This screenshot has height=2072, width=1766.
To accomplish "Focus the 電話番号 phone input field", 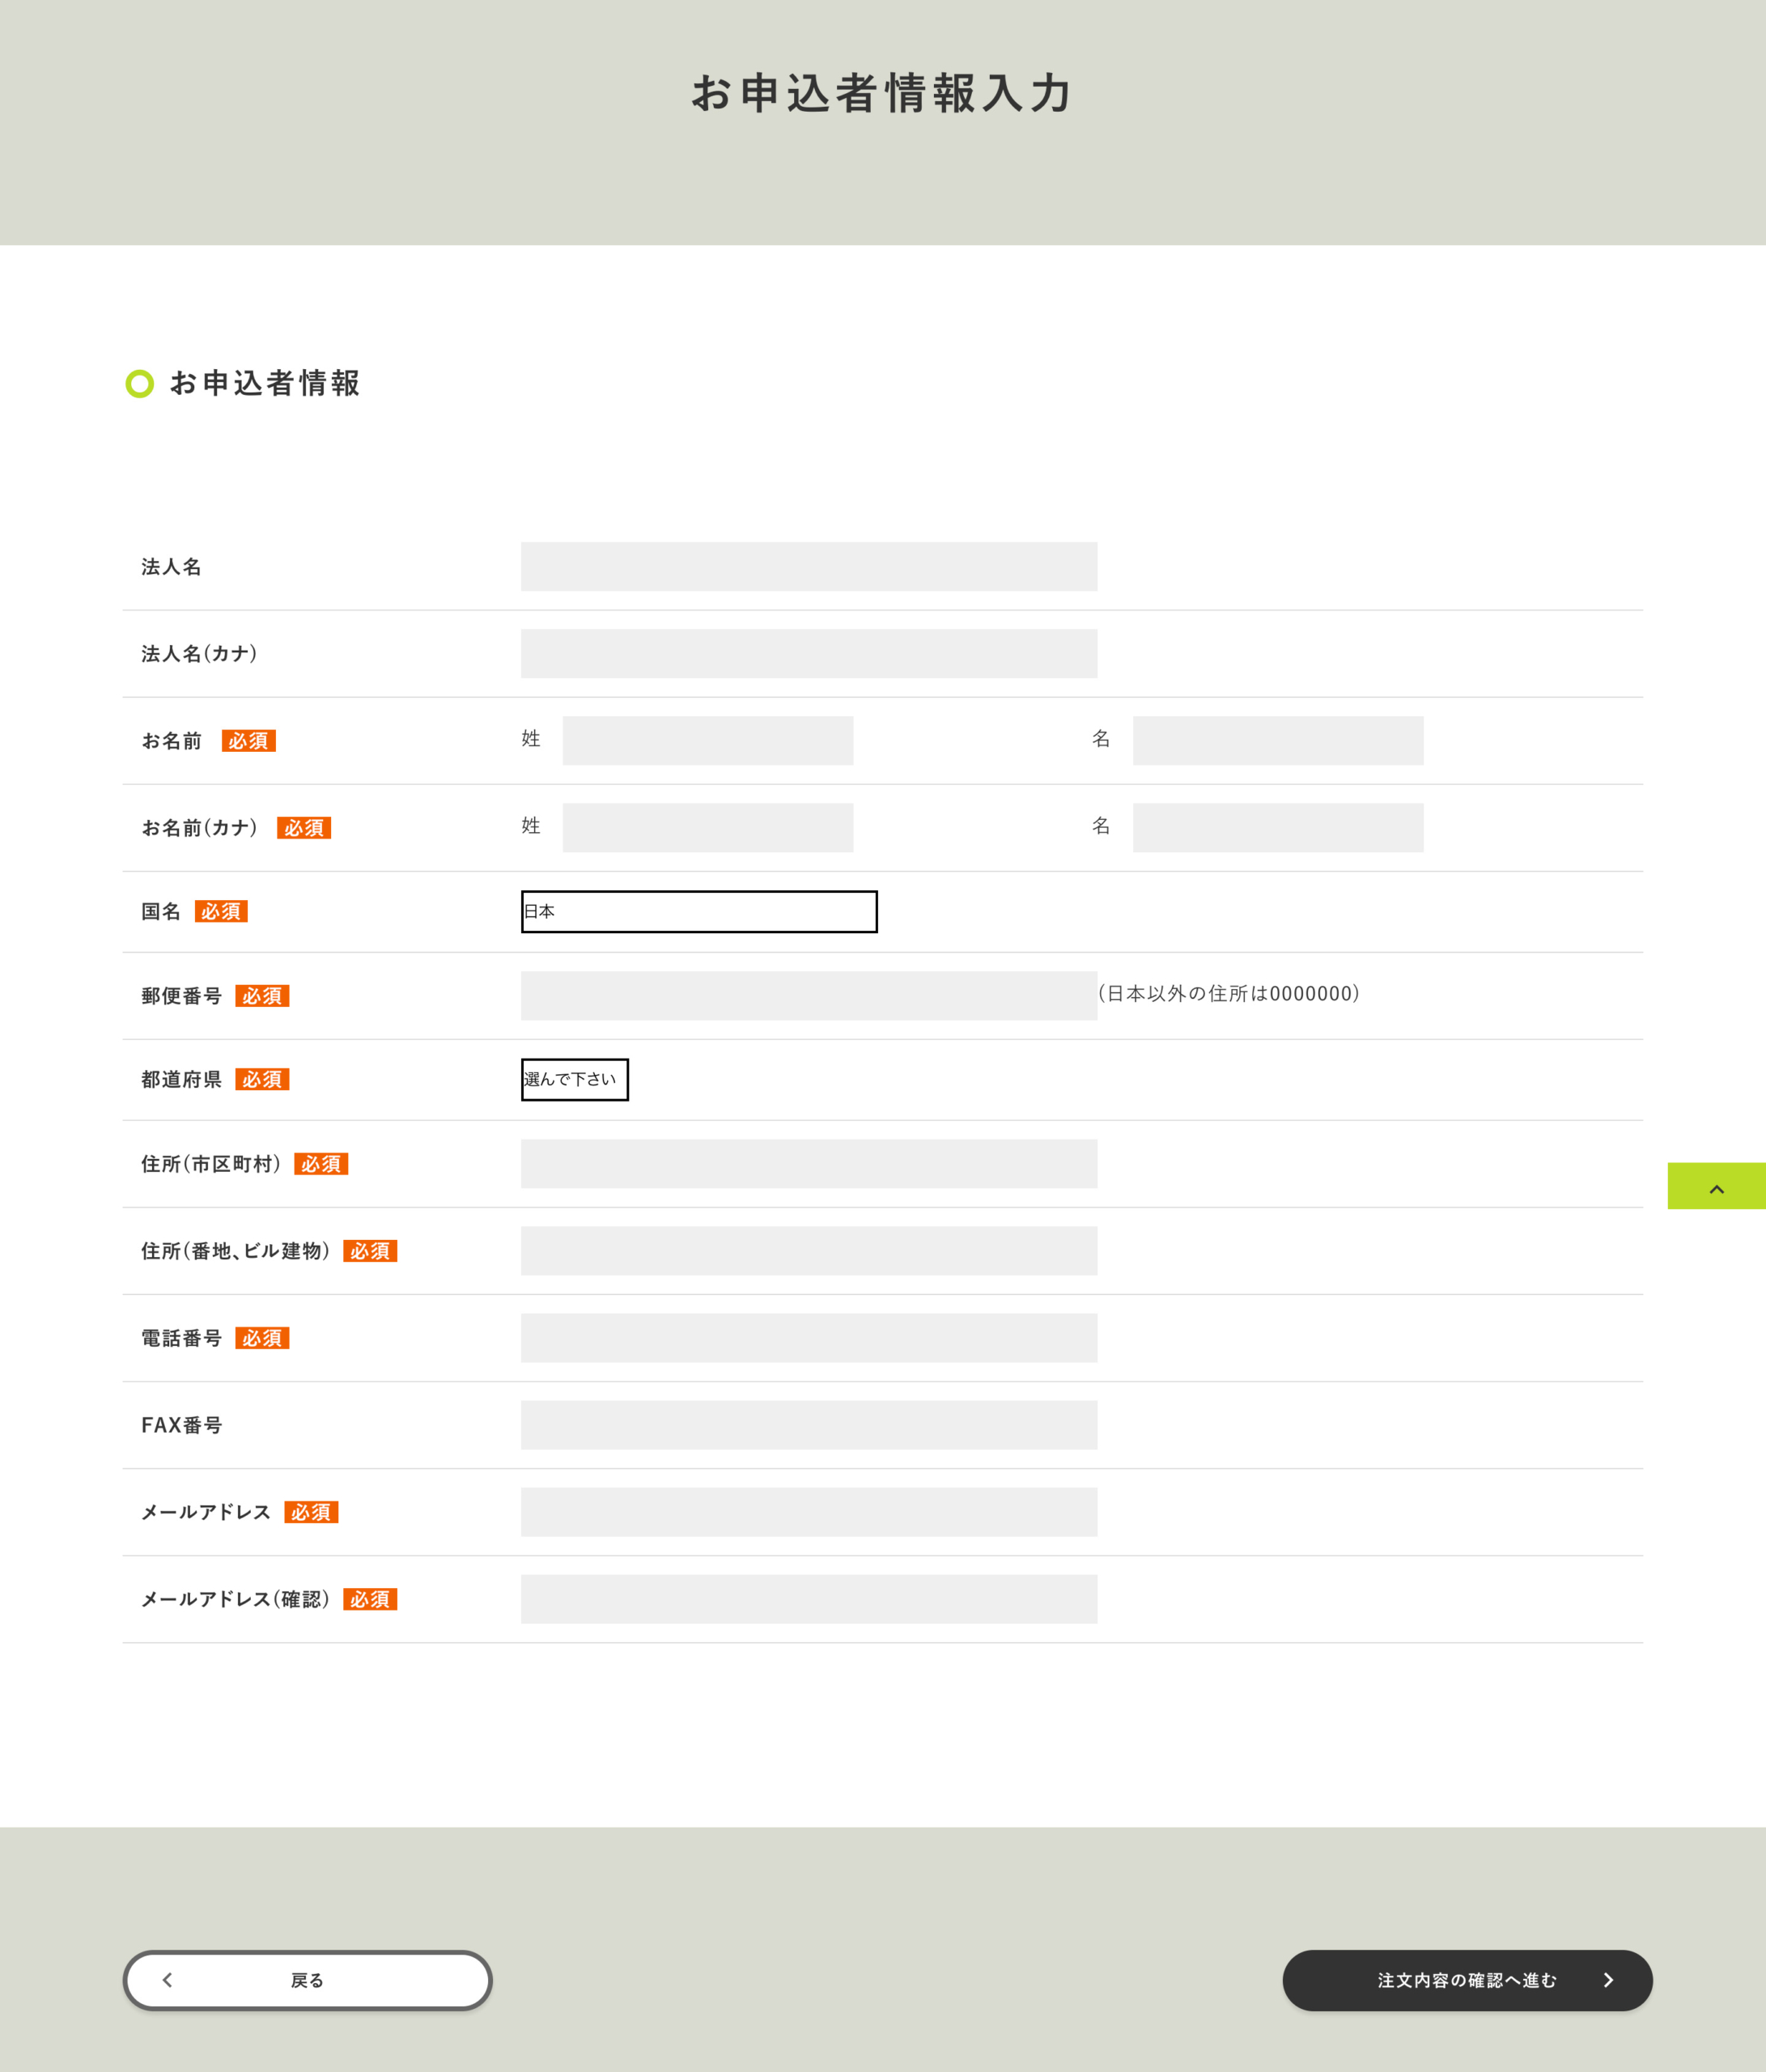I will (x=809, y=1338).
